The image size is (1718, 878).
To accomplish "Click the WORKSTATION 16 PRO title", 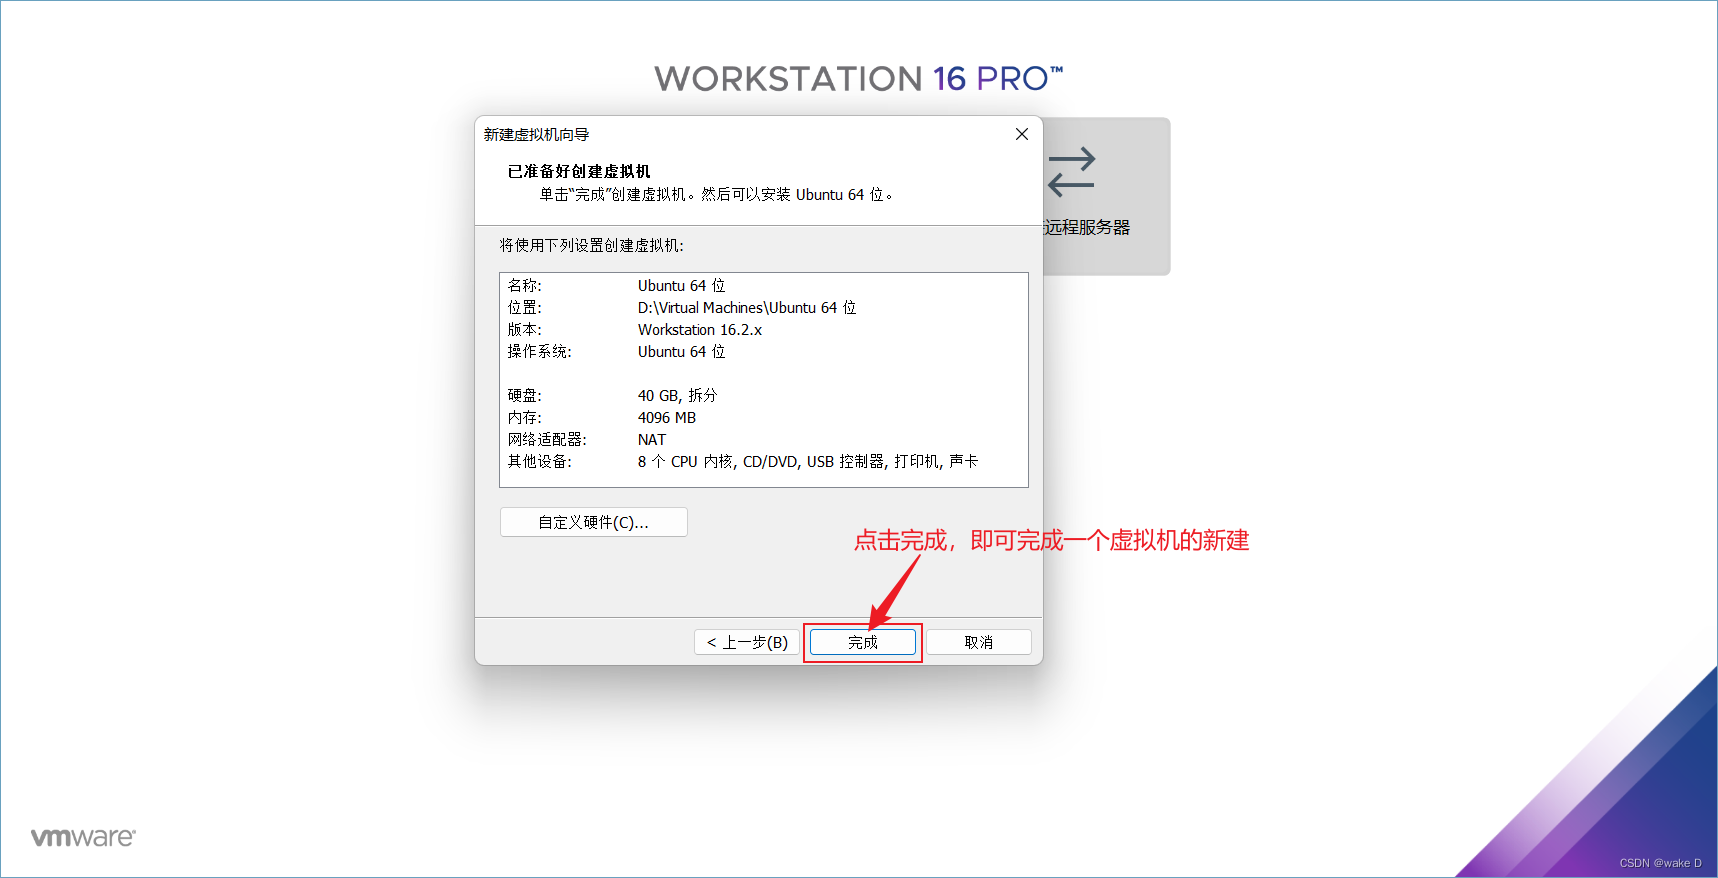I will tap(859, 78).
